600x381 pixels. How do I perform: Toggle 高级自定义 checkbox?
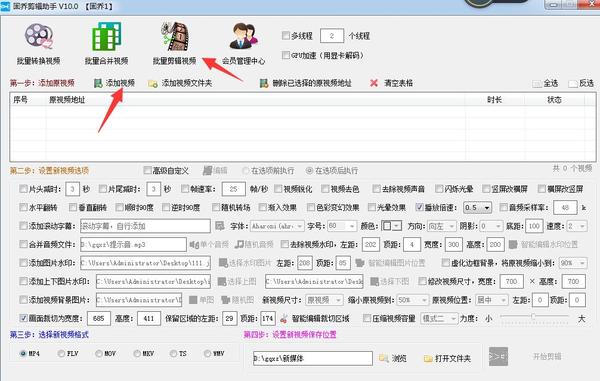click(x=147, y=170)
